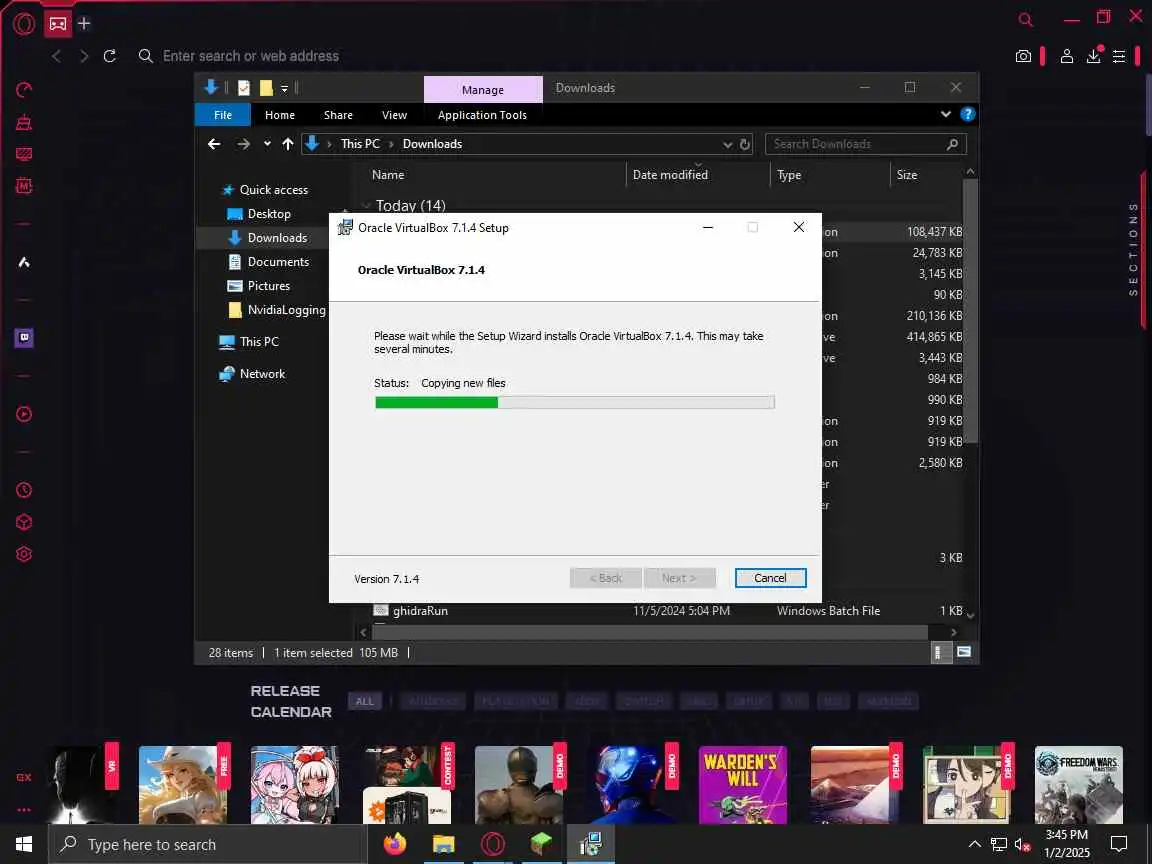
Task: Click Properties icon in quick access toolbar
Action: tap(243, 88)
